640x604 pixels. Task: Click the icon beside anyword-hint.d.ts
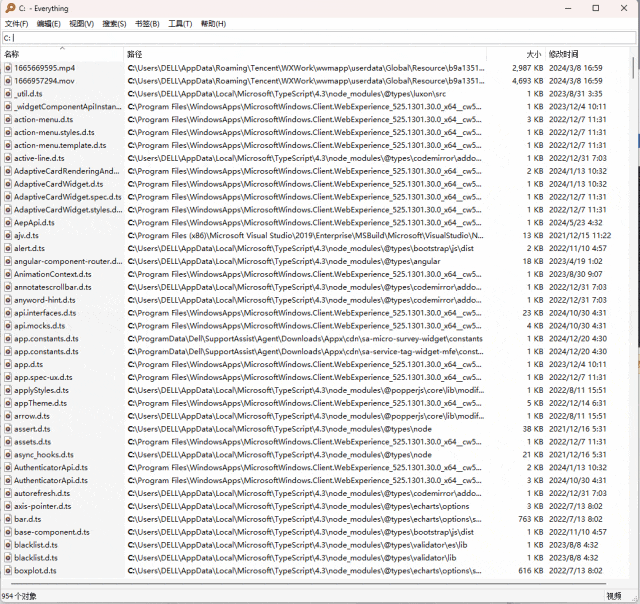click(x=8, y=300)
